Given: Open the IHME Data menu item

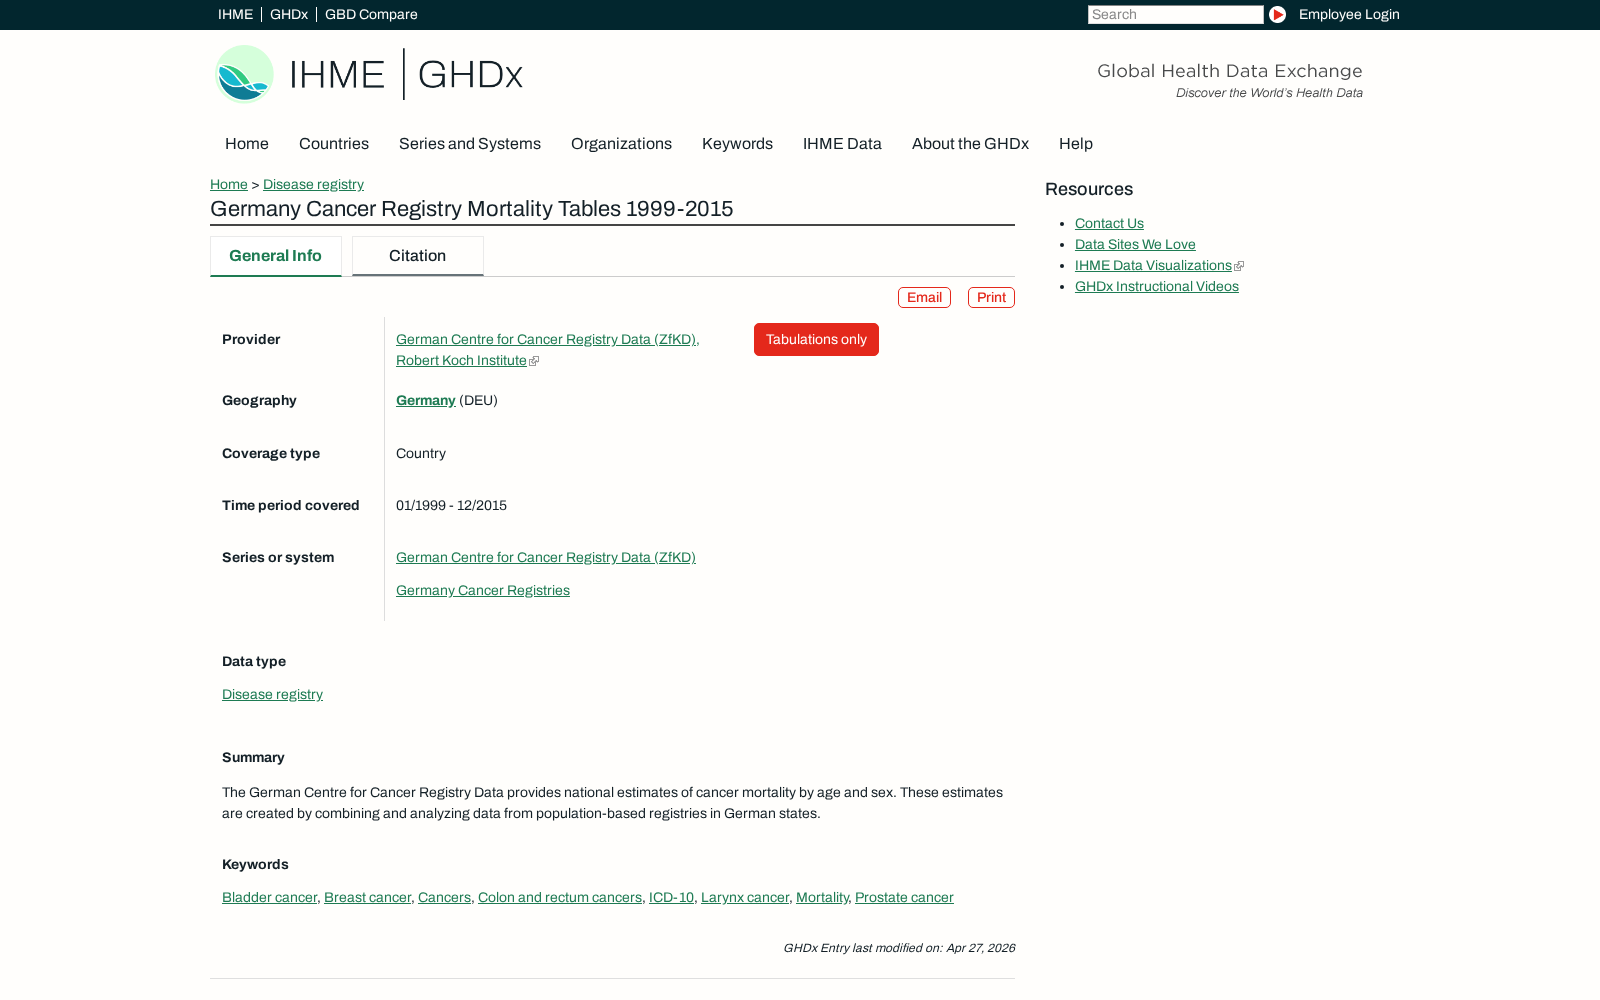Looking at the screenshot, I should pos(842,144).
